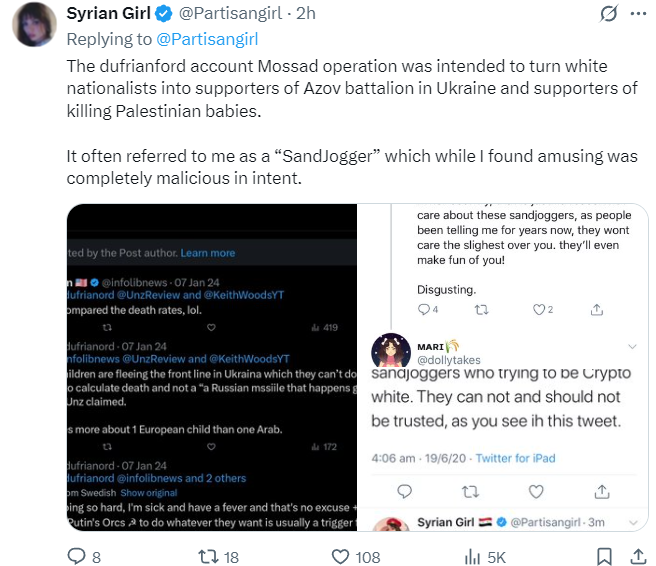Share the post using the upload icon
656x566 pixels.
pyautogui.click(x=635, y=556)
